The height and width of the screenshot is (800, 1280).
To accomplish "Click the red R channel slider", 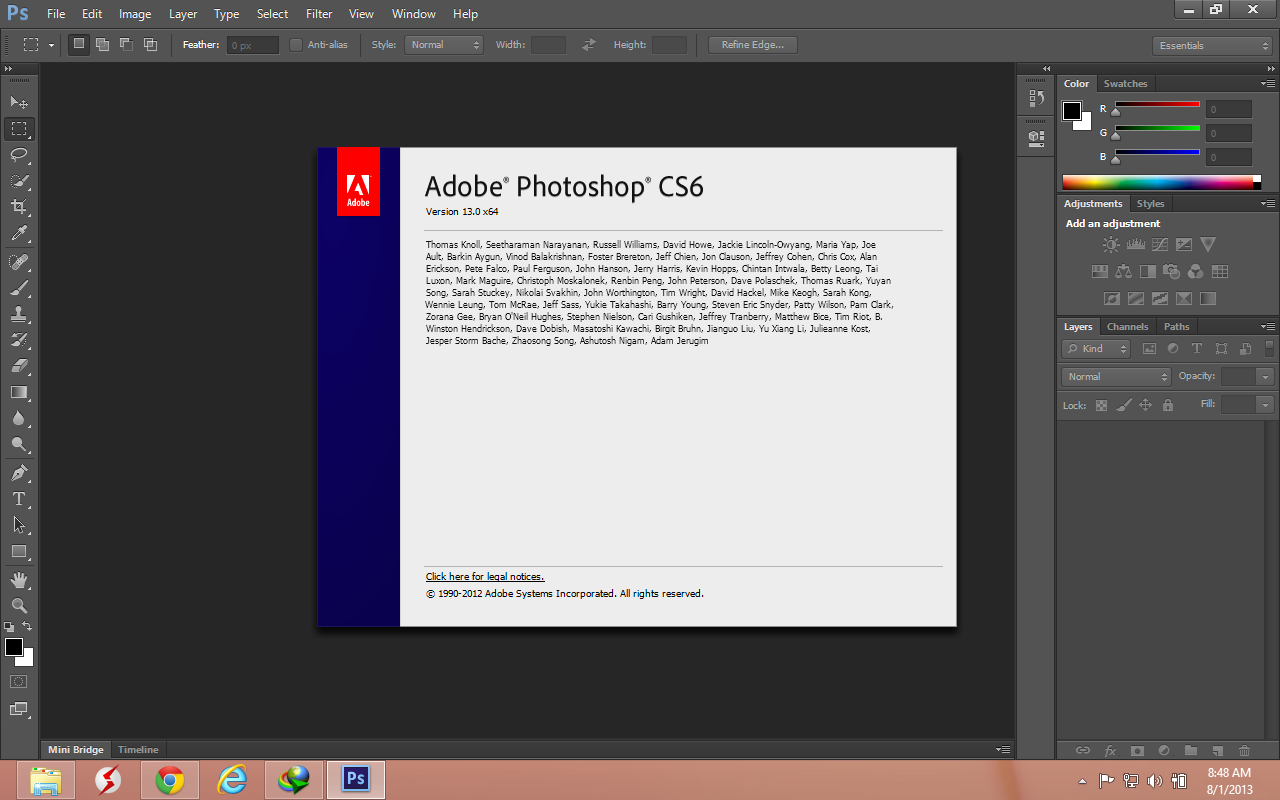I will pyautogui.click(x=1157, y=106).
